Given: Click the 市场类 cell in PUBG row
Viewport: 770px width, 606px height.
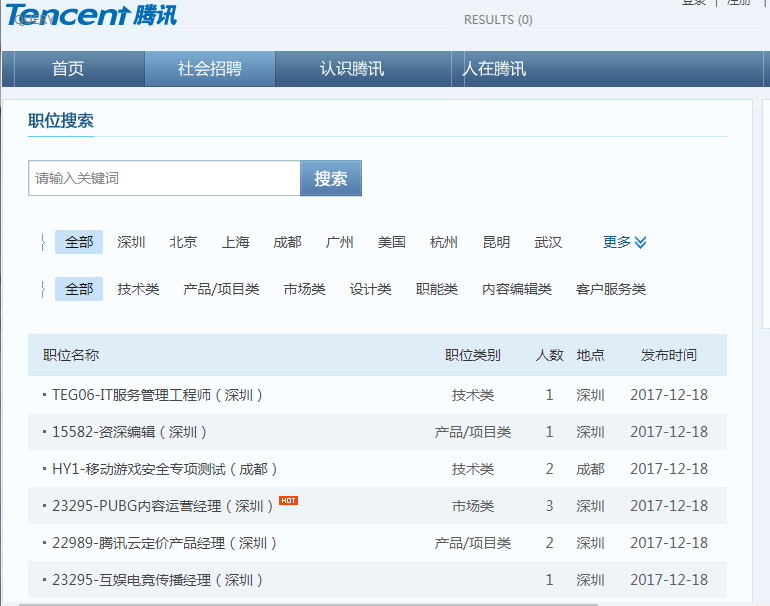Looking at the screenshot, I should [472, 506].
